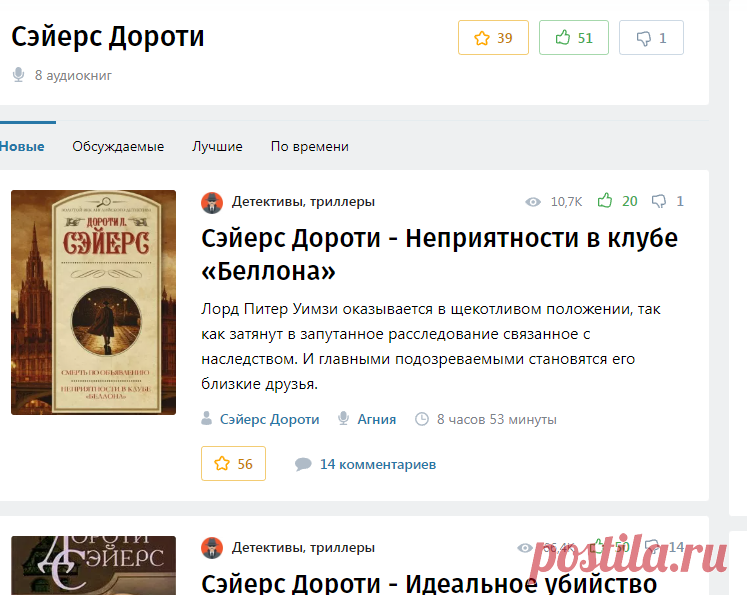Open Детективы, триллеры category of the Беллона book
The width and height of the screenshot is (747, 595).
click(x=303, y=202)
